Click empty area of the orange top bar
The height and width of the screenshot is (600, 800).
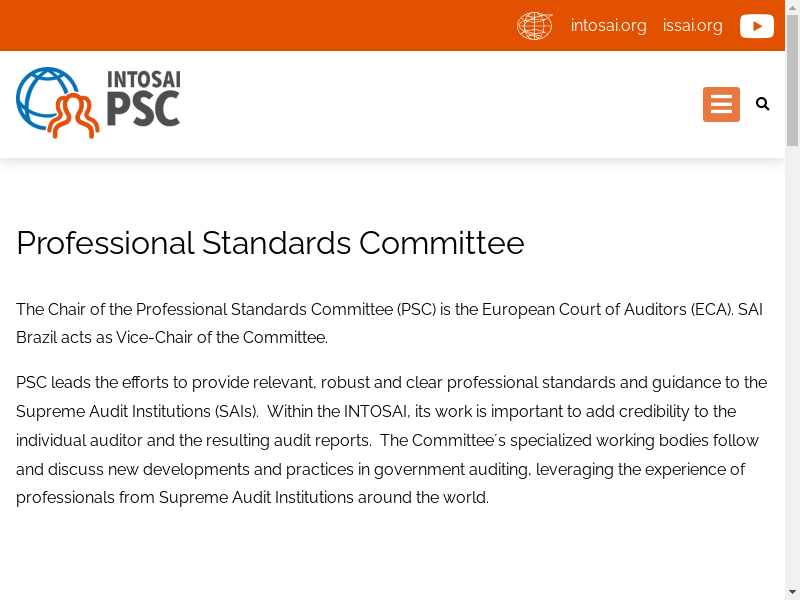pos(255,26)
